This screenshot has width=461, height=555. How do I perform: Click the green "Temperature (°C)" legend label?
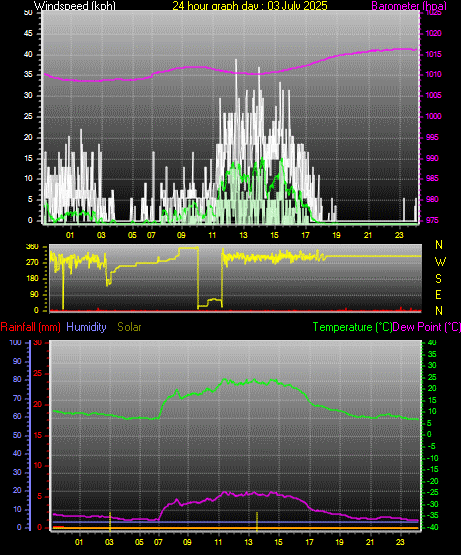point(352,327)
